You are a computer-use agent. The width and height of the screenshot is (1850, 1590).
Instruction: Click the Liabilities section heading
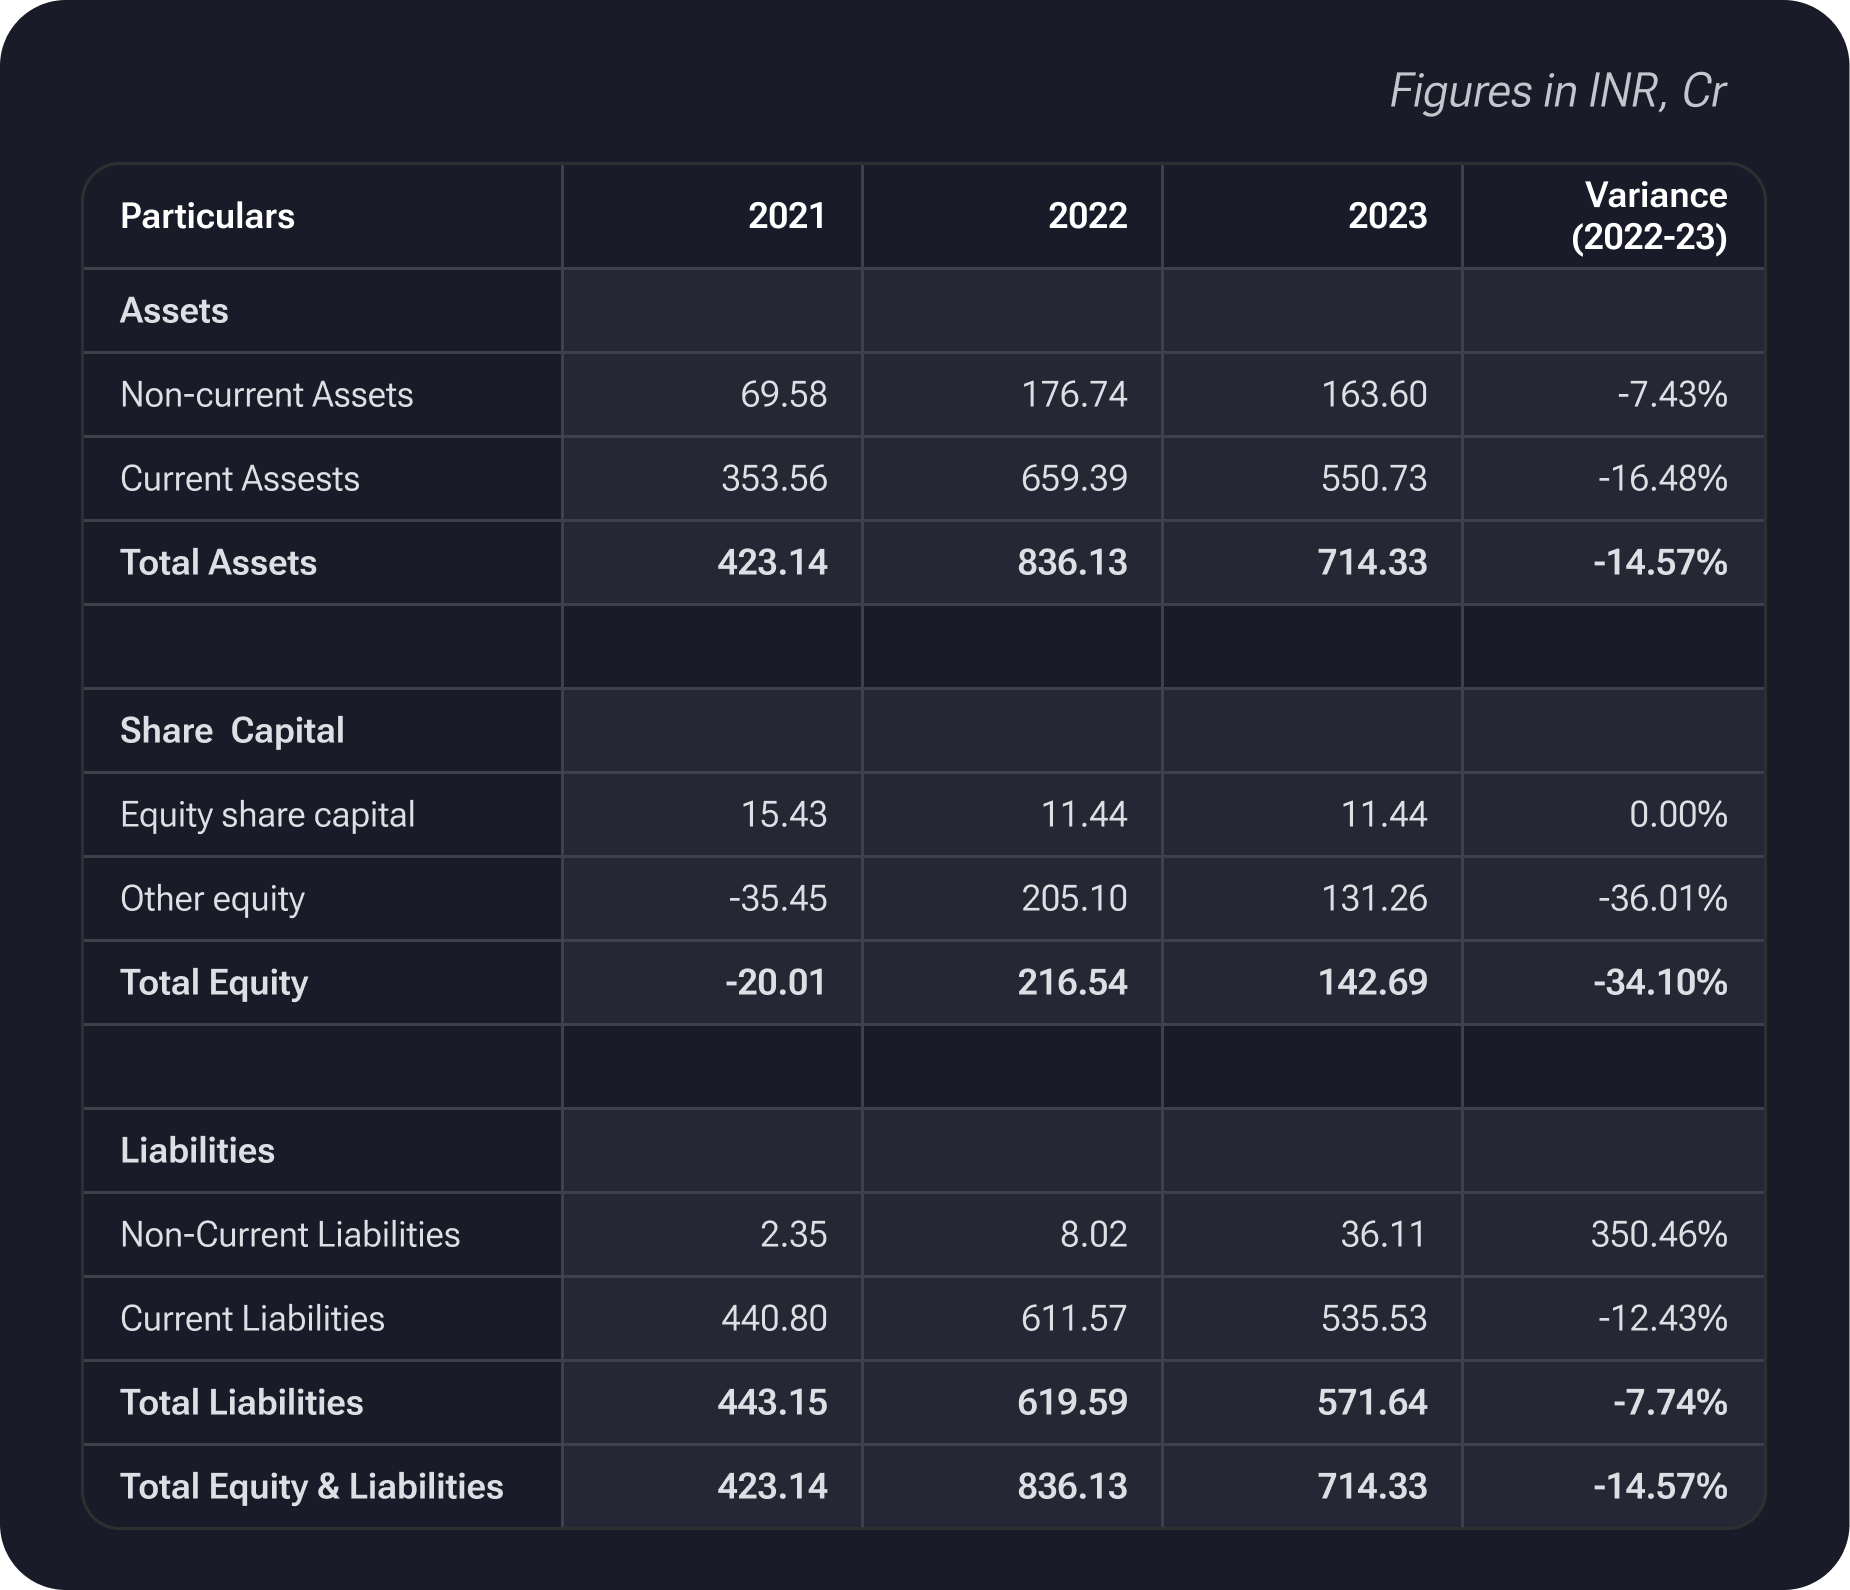point(197,1151)
